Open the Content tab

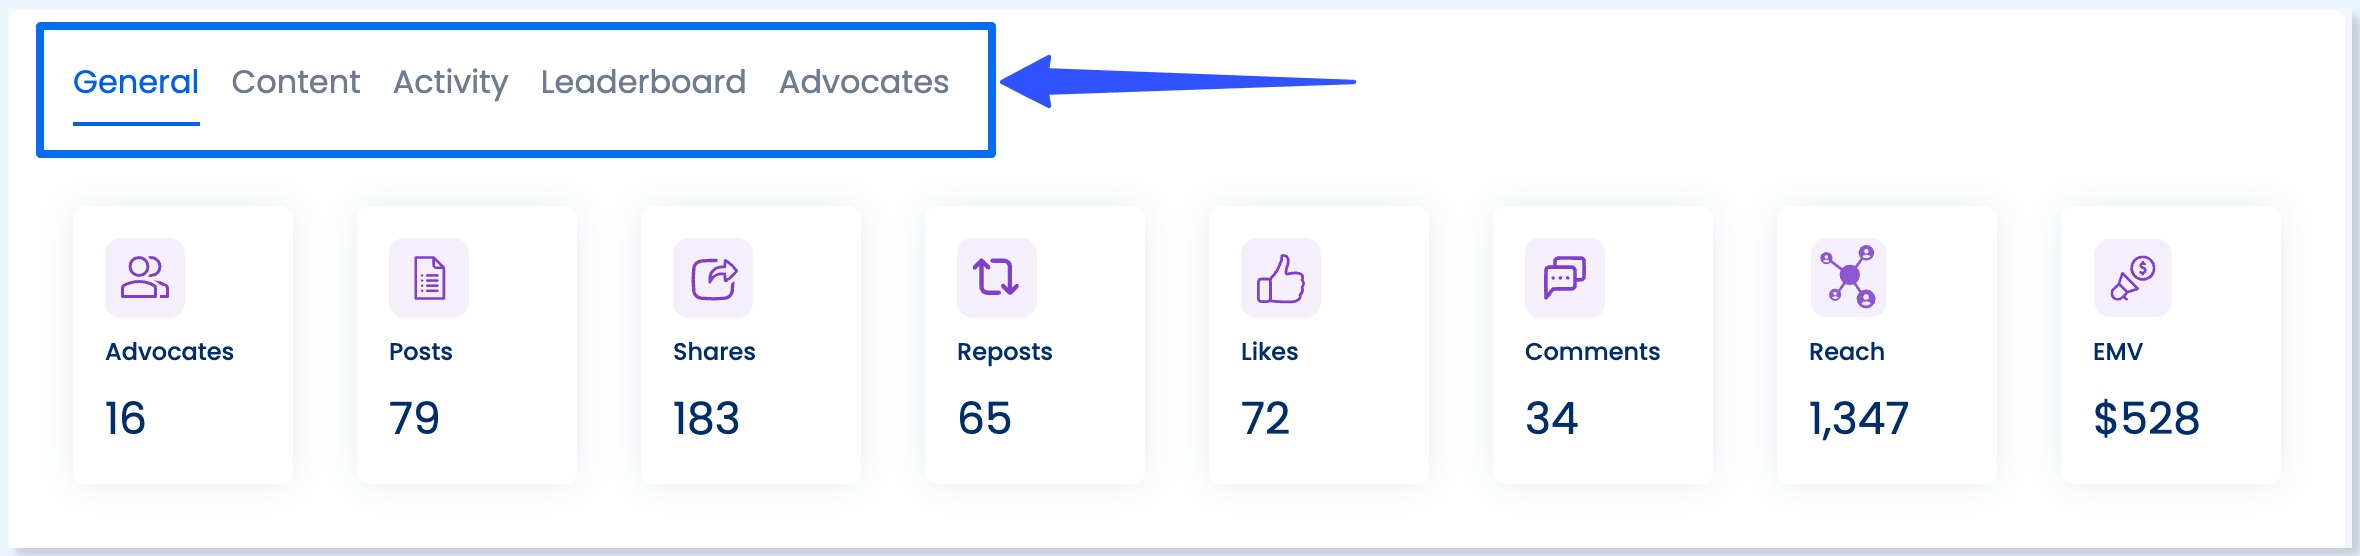(x=296, y=82)
